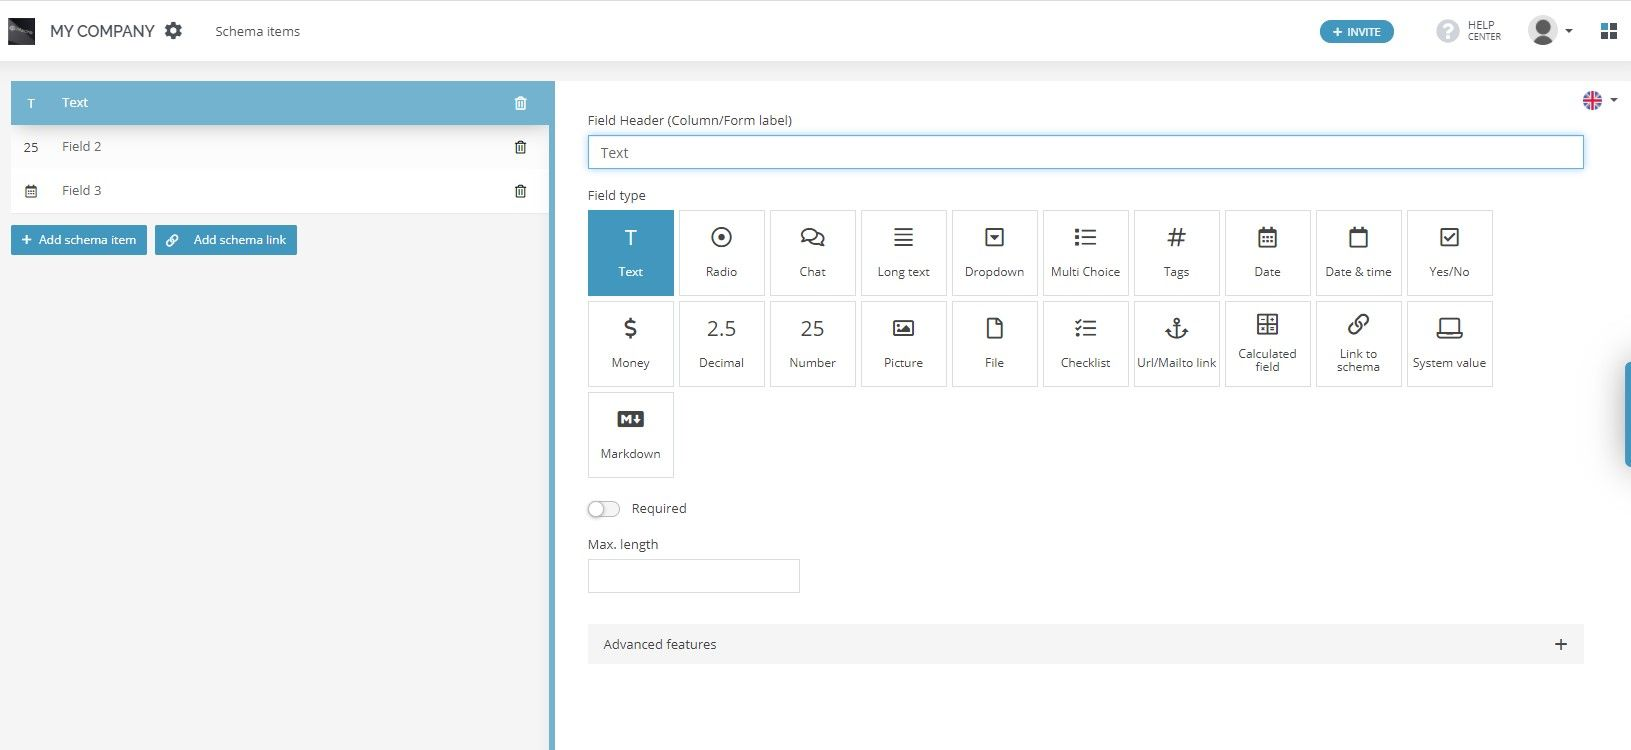Viewport: 1631px width, 750px height.
Task: Pick the File field type
Action: (x=994, y=344)
